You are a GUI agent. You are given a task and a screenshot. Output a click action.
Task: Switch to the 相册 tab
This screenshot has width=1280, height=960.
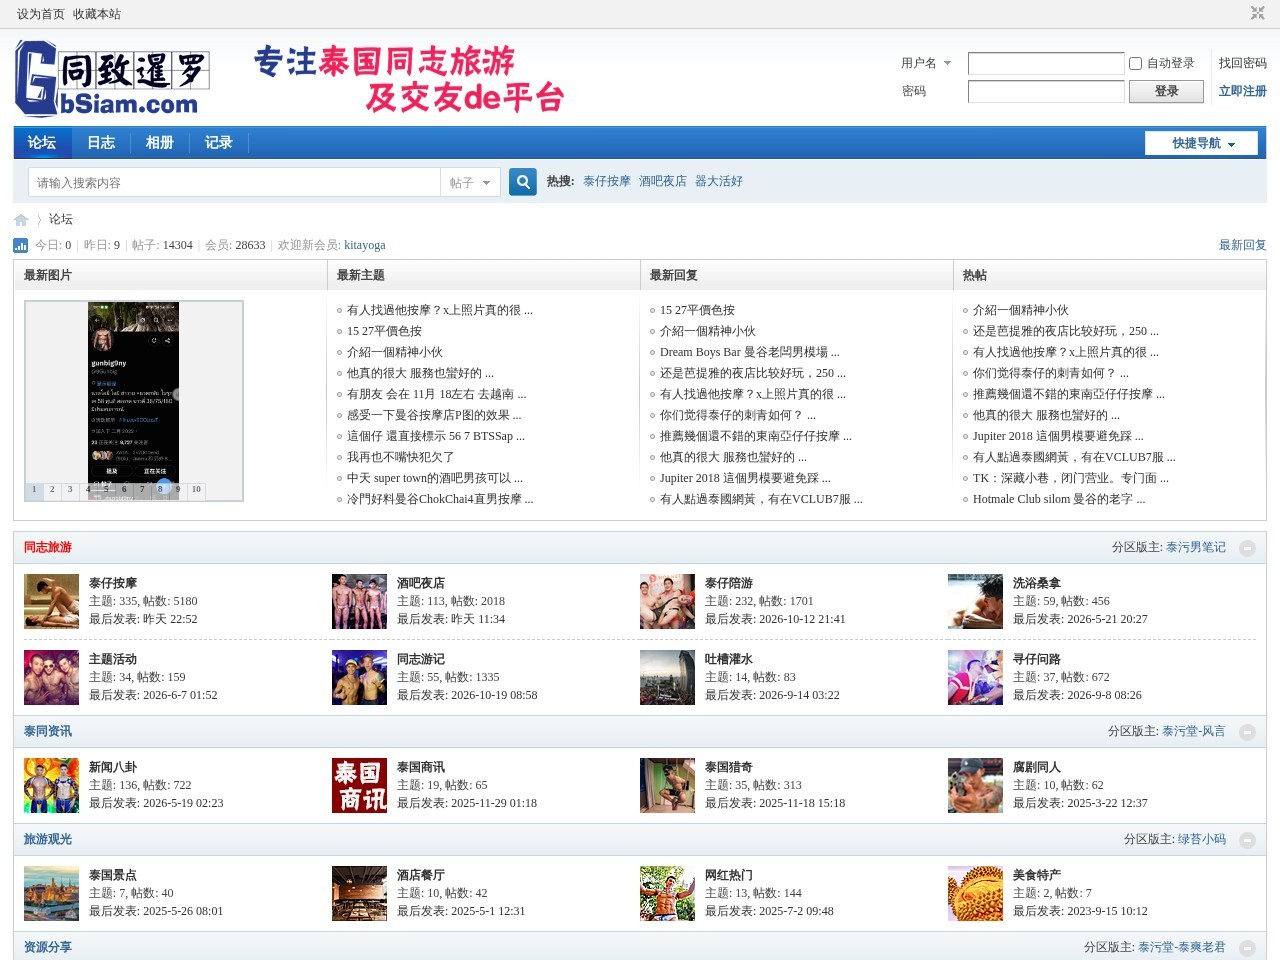tap(160, 143)
